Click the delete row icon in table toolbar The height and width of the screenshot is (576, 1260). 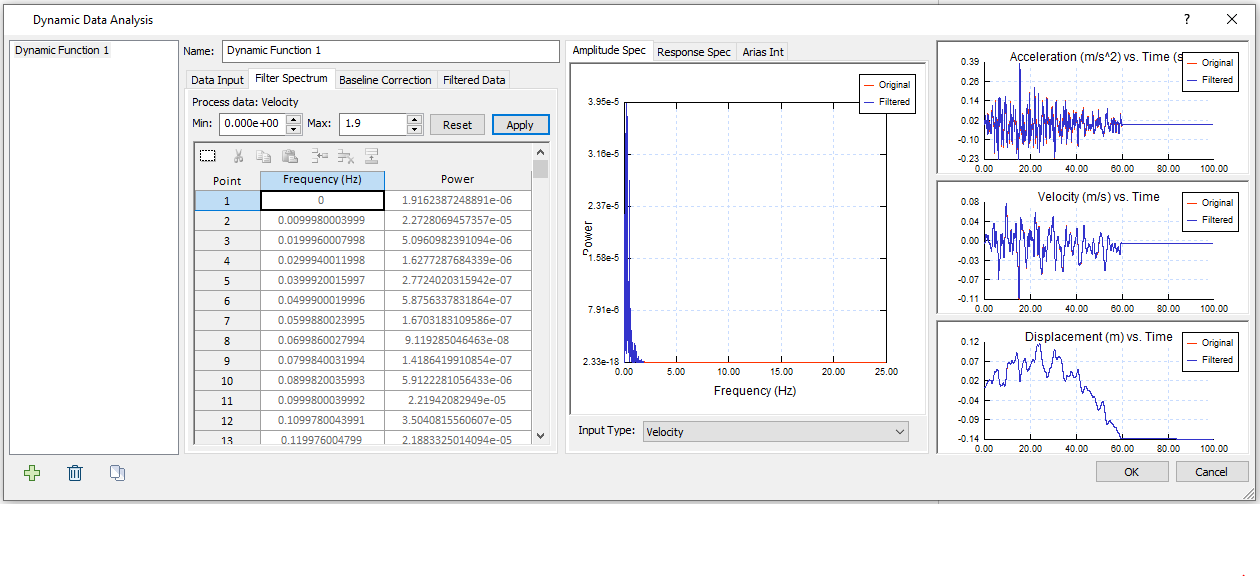346,156
